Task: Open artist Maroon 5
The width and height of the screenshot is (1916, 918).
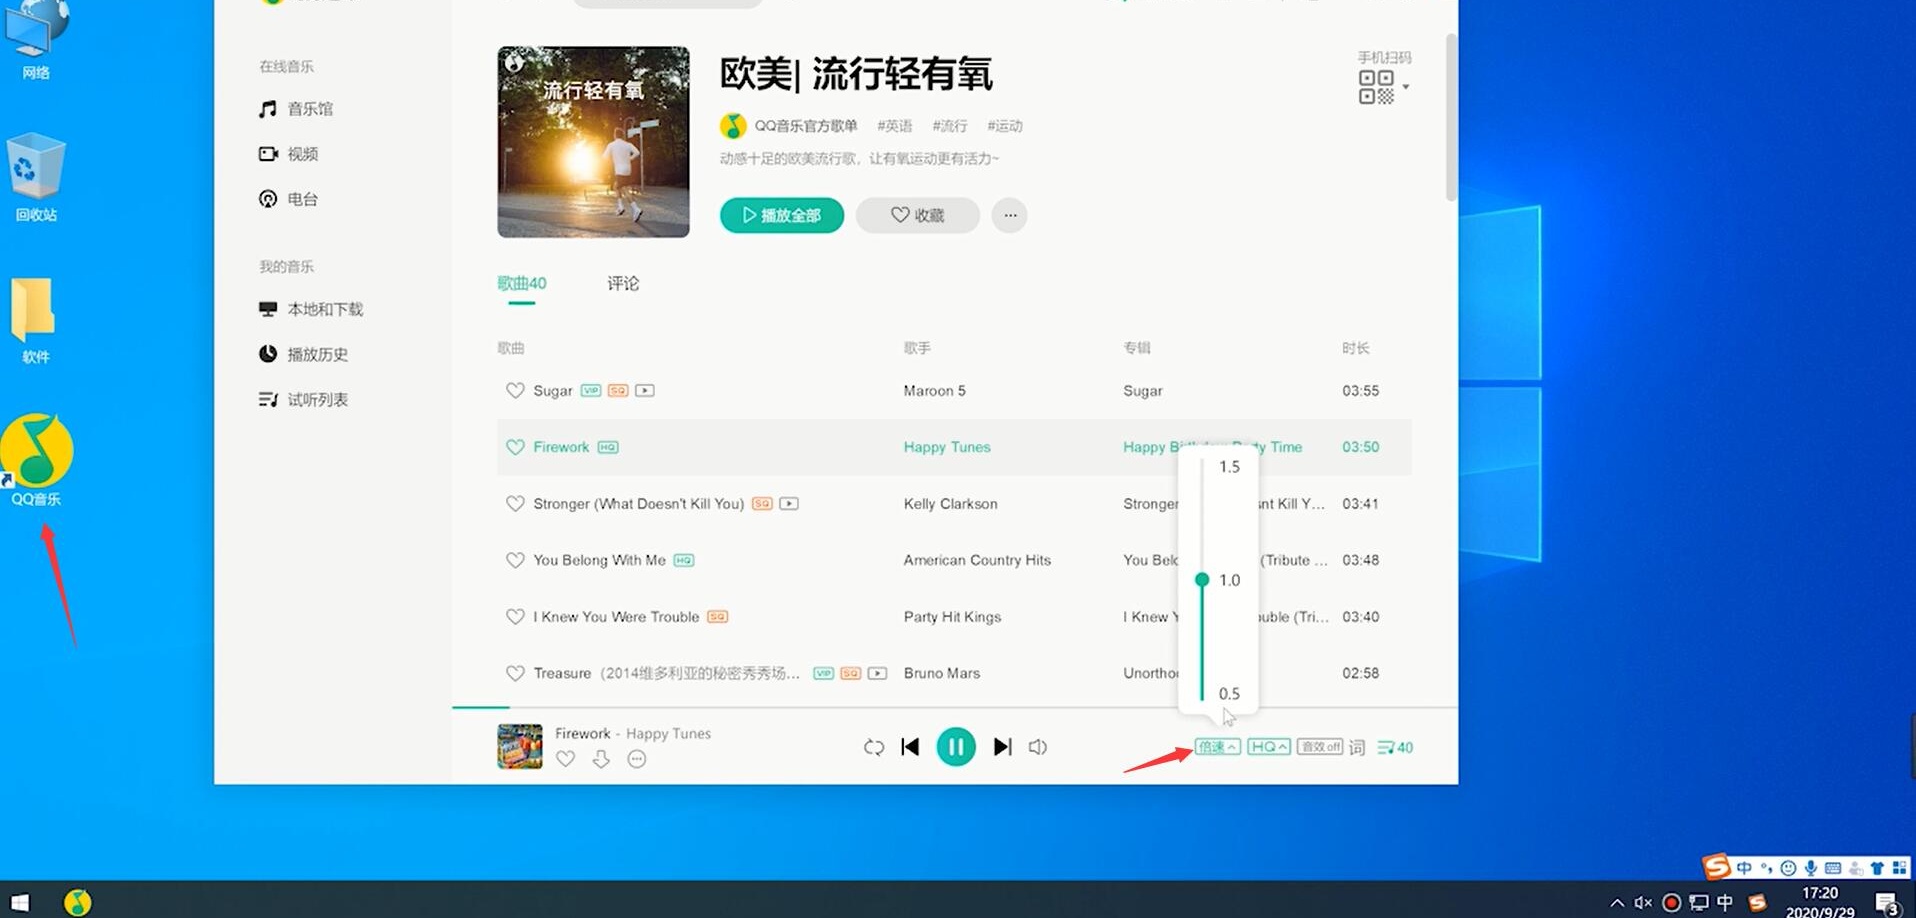Action: pyautogui.click(x=934, y=391)
